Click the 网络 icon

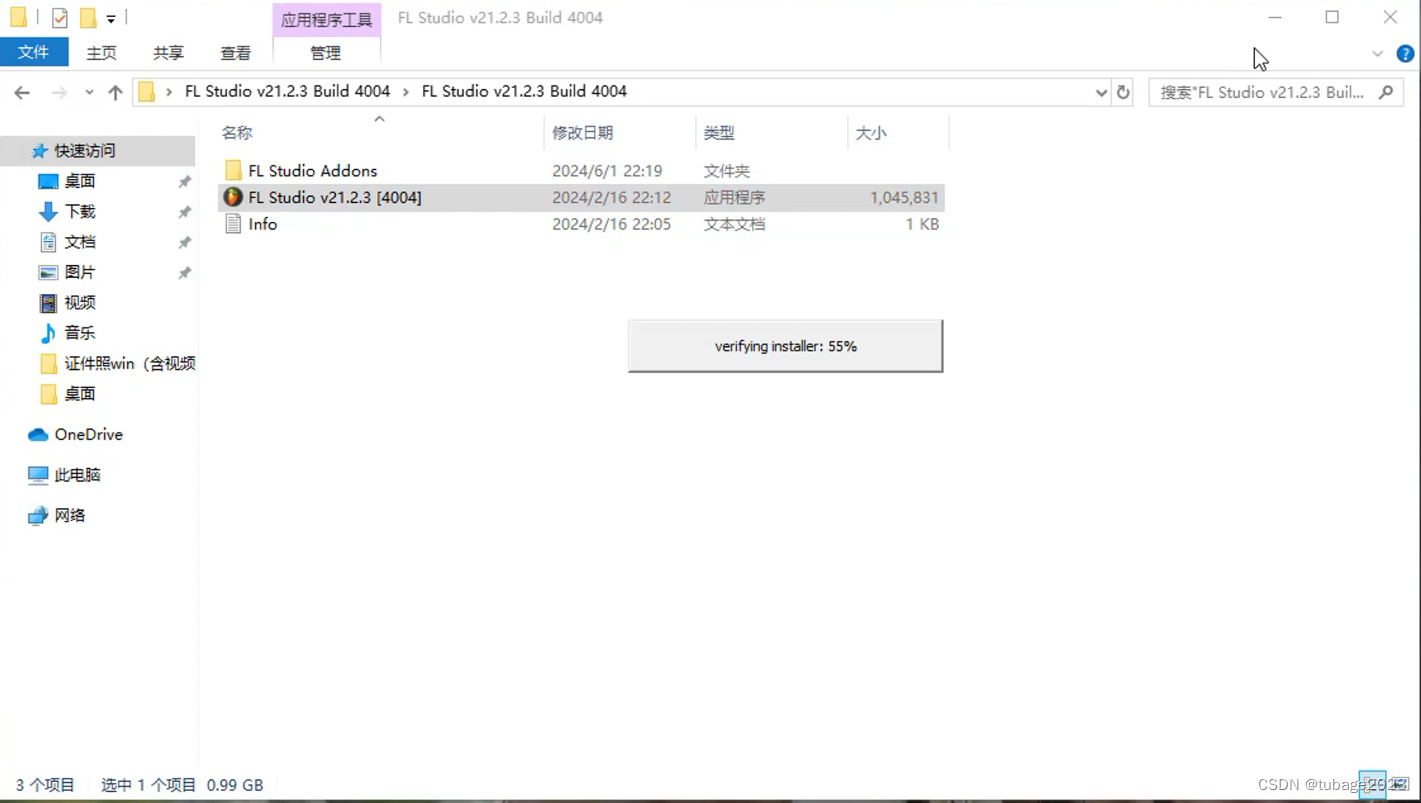coord(38,516)
